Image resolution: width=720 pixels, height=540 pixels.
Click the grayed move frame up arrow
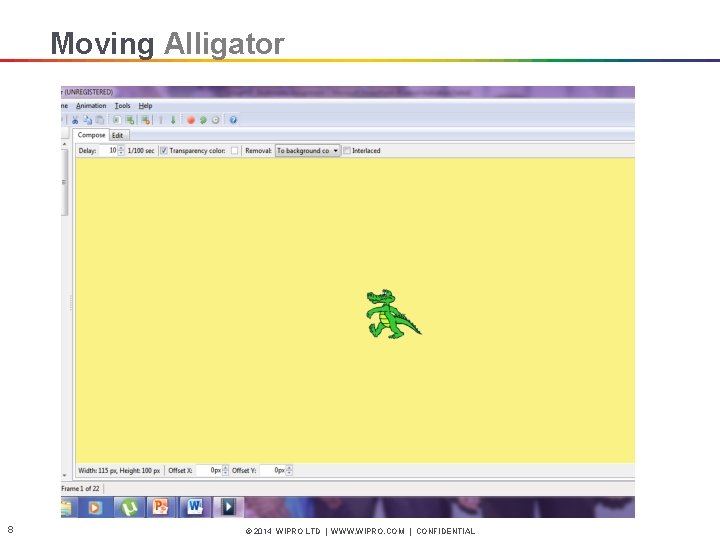[x=161, y=120]
